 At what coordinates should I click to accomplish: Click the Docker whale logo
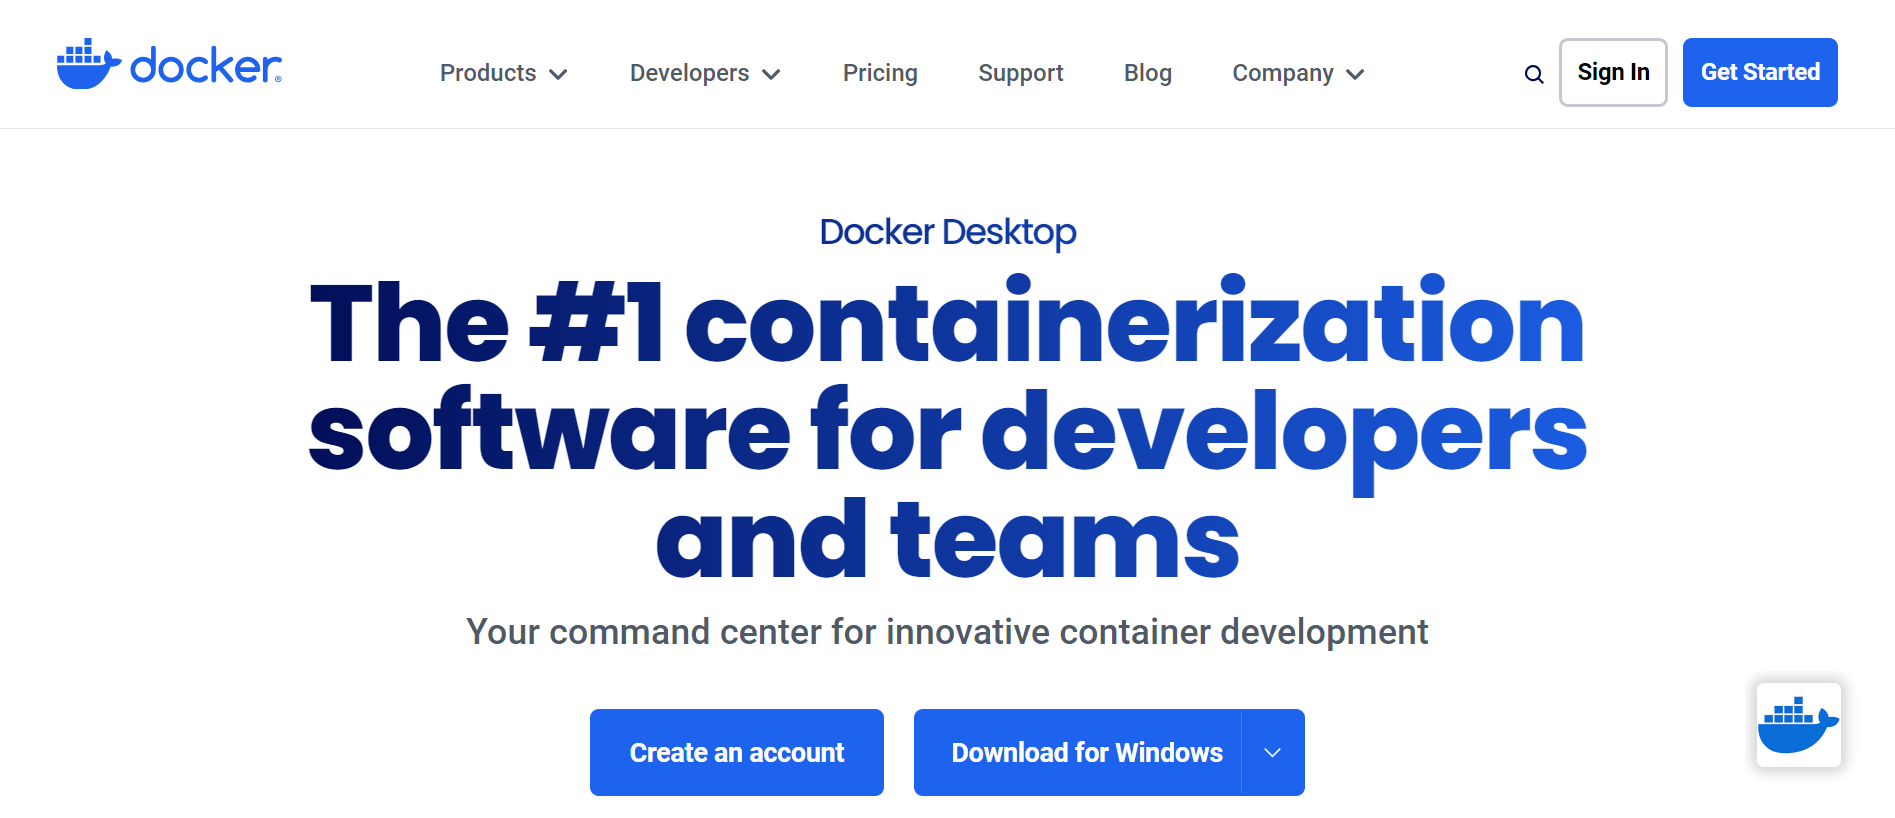pos(169,64)
